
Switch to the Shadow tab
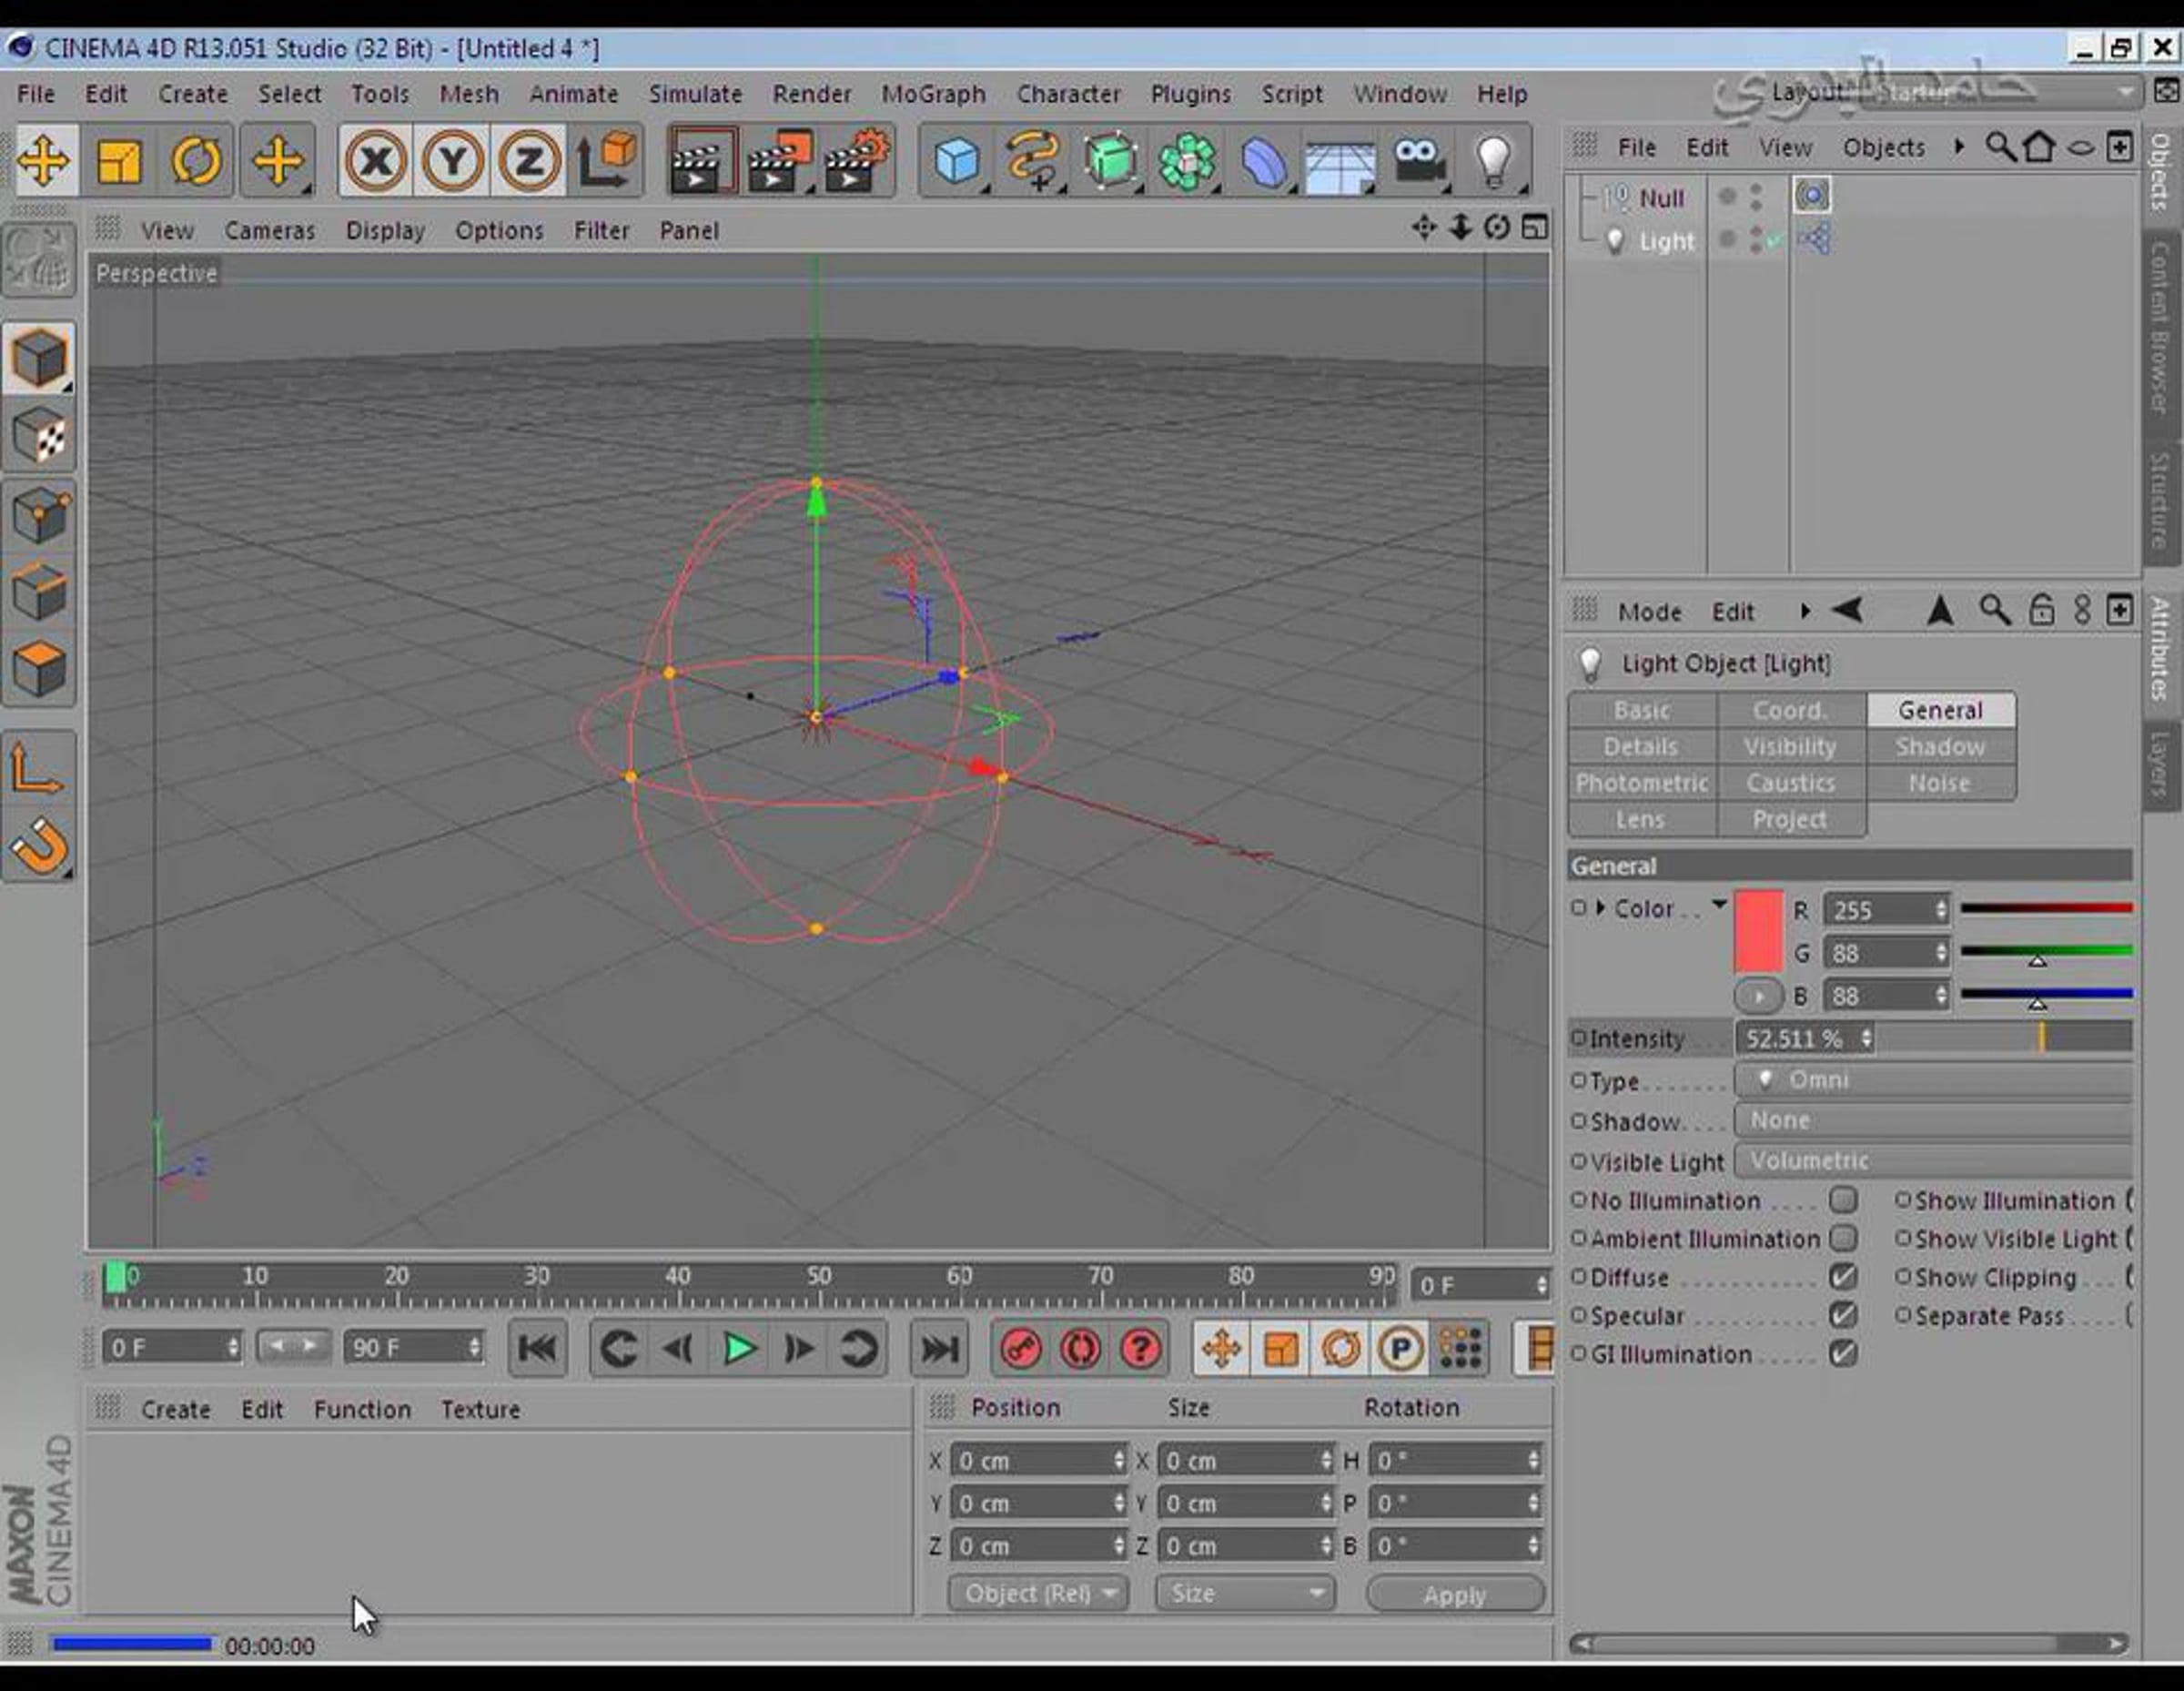click(1940, 747)
